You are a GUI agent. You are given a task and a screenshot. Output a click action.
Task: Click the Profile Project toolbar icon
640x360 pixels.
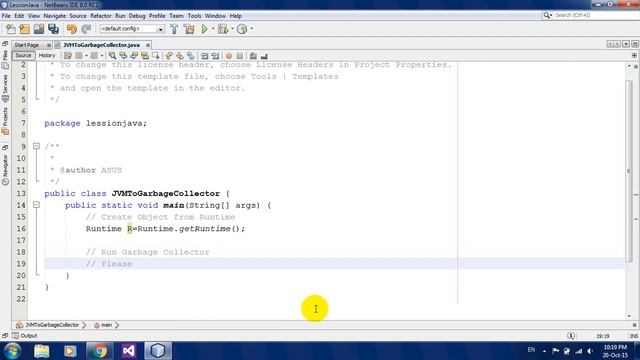(x=242, y=29)
